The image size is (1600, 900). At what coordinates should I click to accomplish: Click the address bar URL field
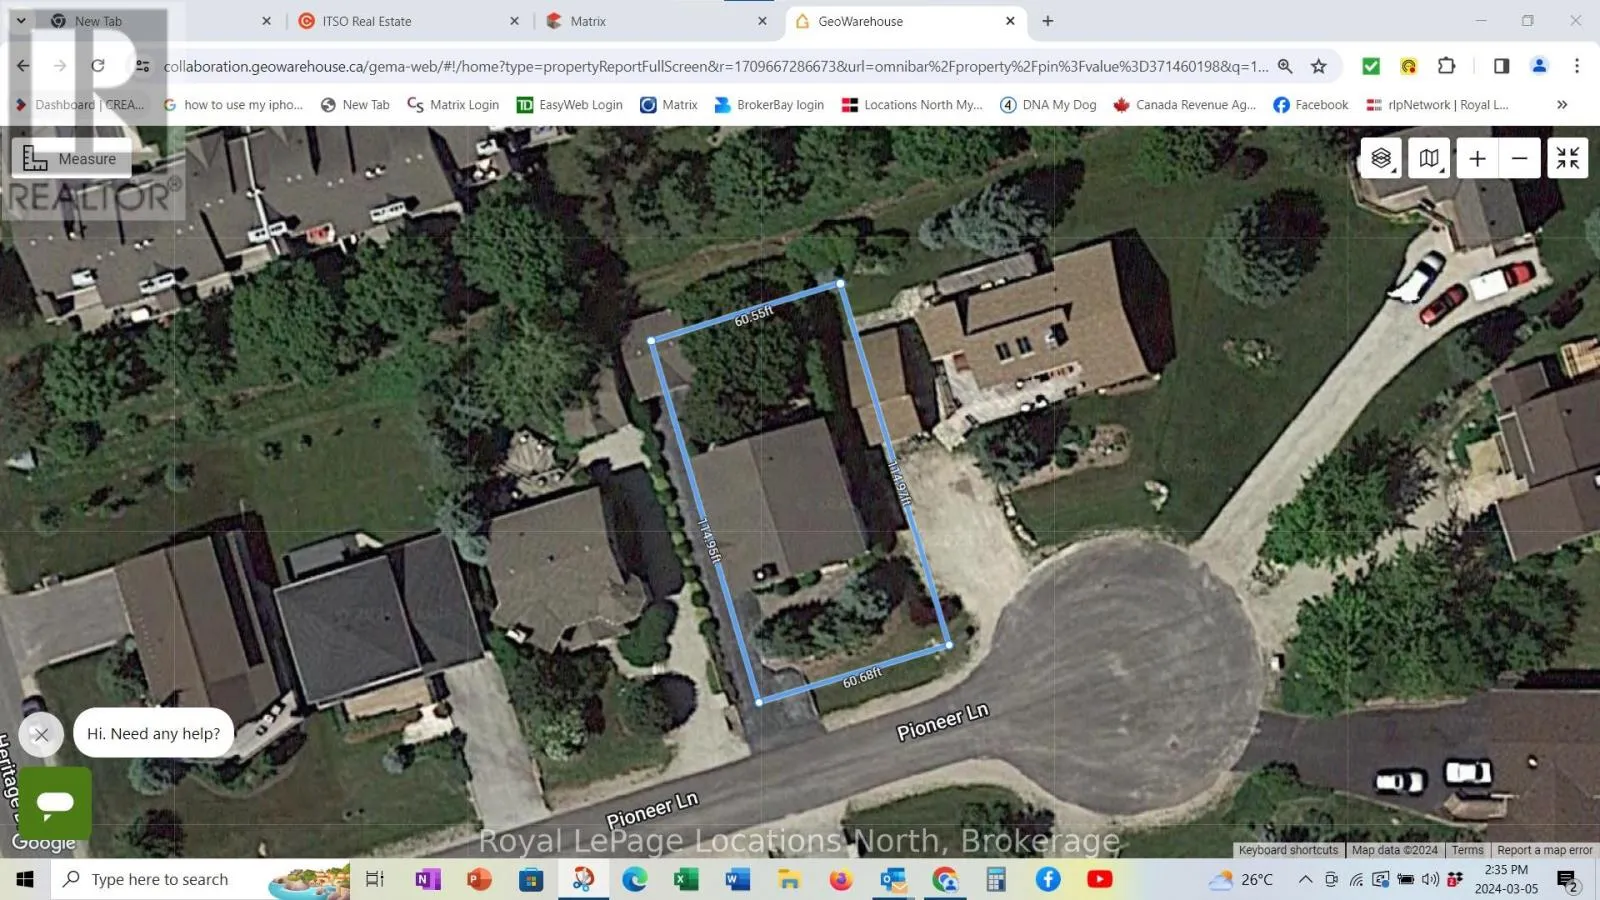pyautogui.click(x=715, y=66)
